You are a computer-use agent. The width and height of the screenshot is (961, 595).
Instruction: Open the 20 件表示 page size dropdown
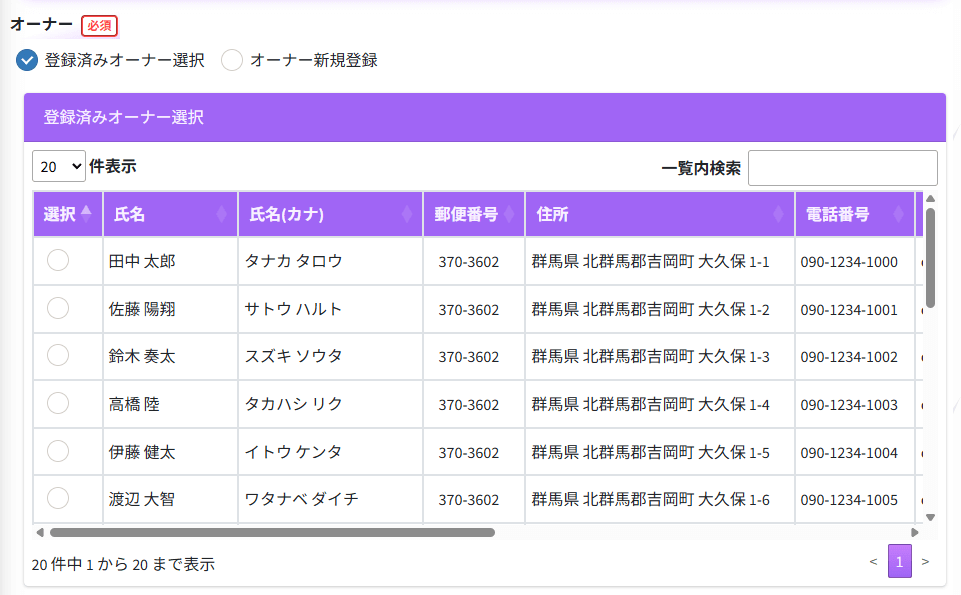(x=59, y=167)
